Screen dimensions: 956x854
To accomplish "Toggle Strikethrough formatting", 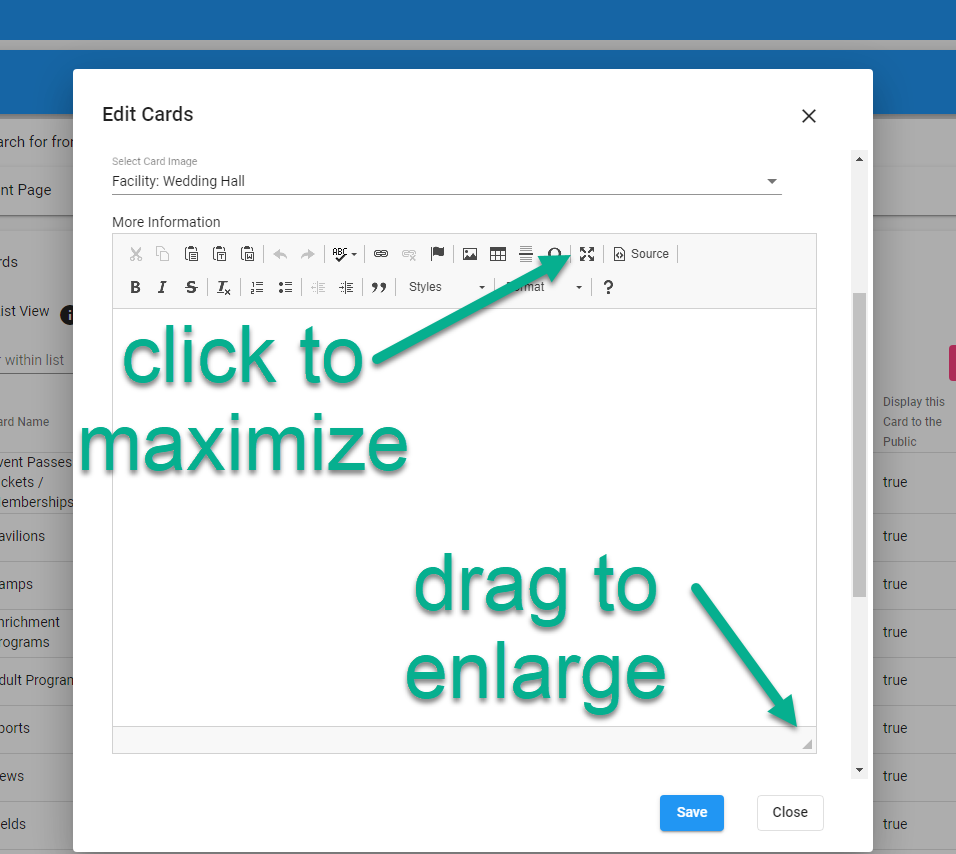I will tap(191, 287).
